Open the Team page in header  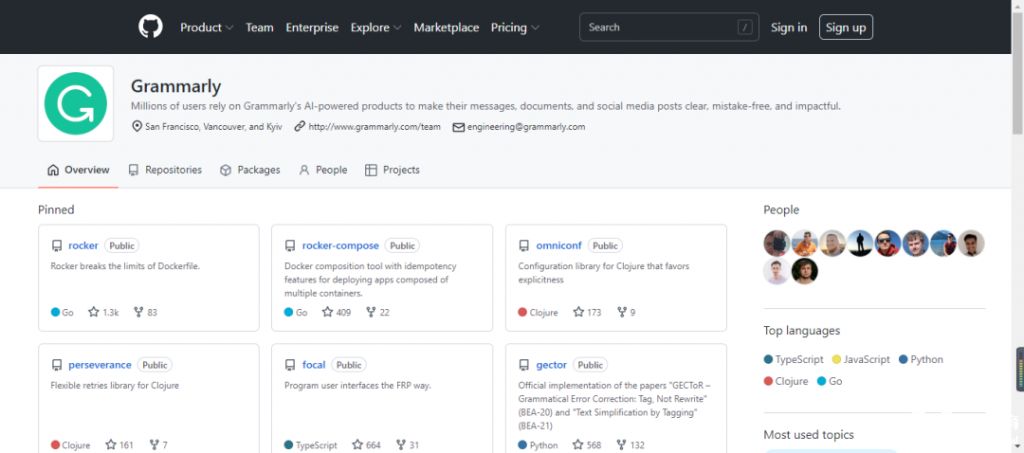259,27
